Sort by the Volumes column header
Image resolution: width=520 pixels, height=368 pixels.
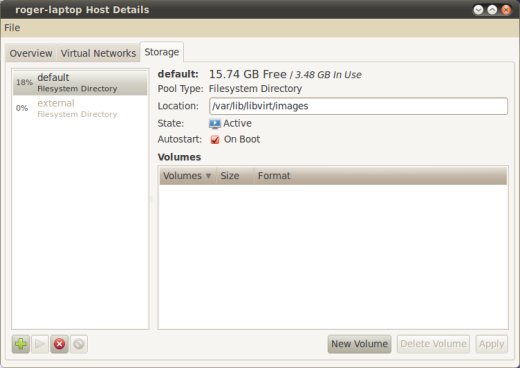point(187,176)
